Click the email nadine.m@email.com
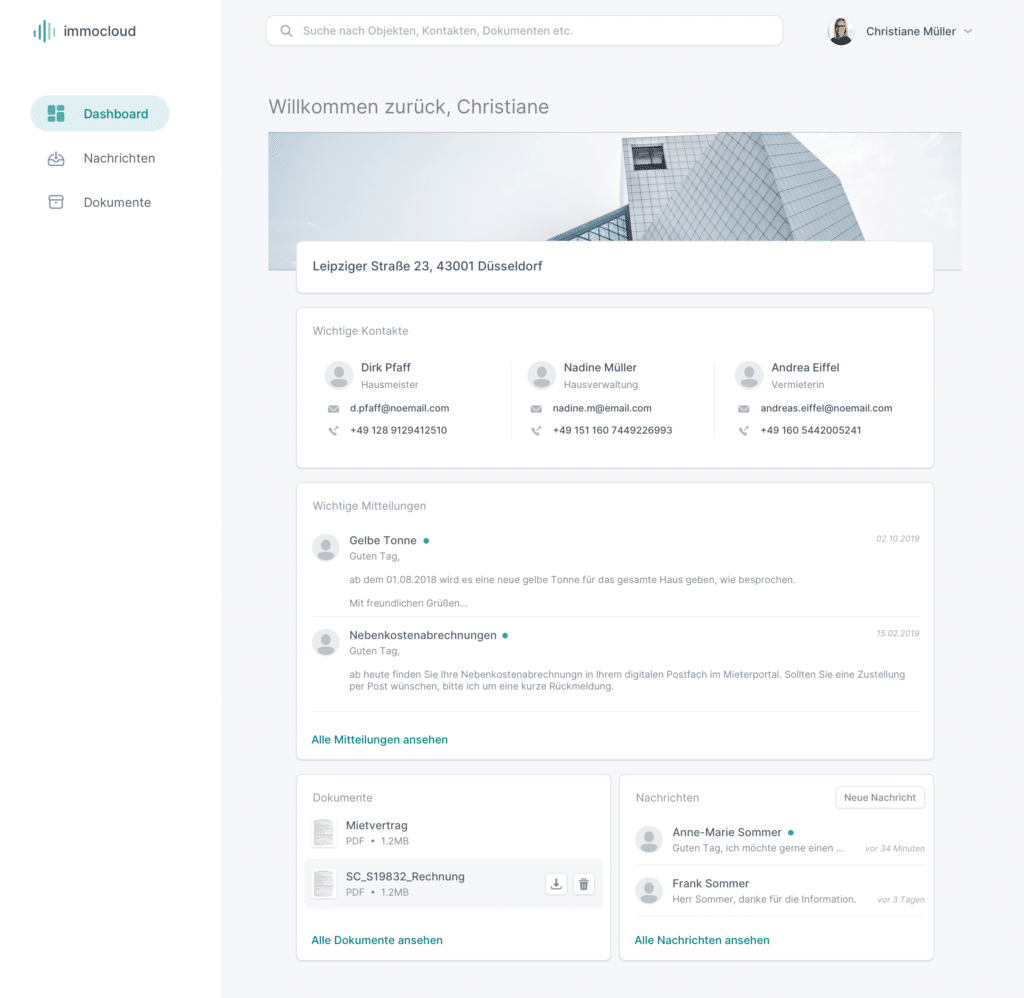 pyautogui.click(x=602, y=408)
